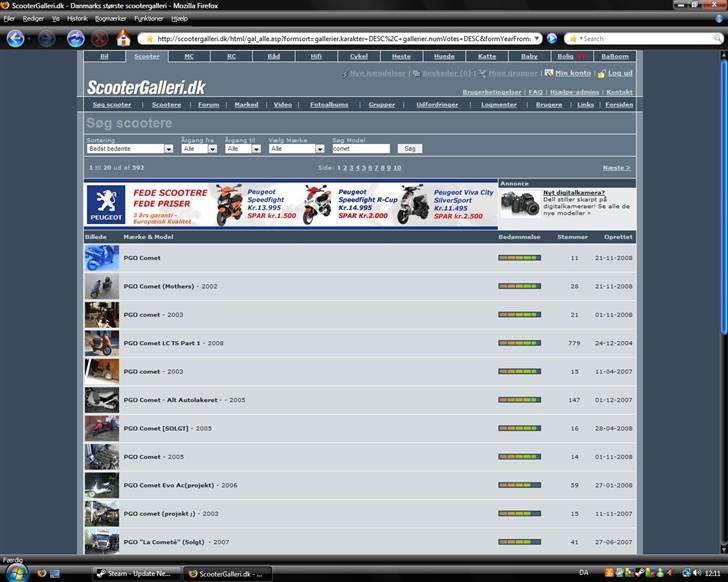Click the Reload page icon
Screen dimensions: 728x582
(75, 38)
